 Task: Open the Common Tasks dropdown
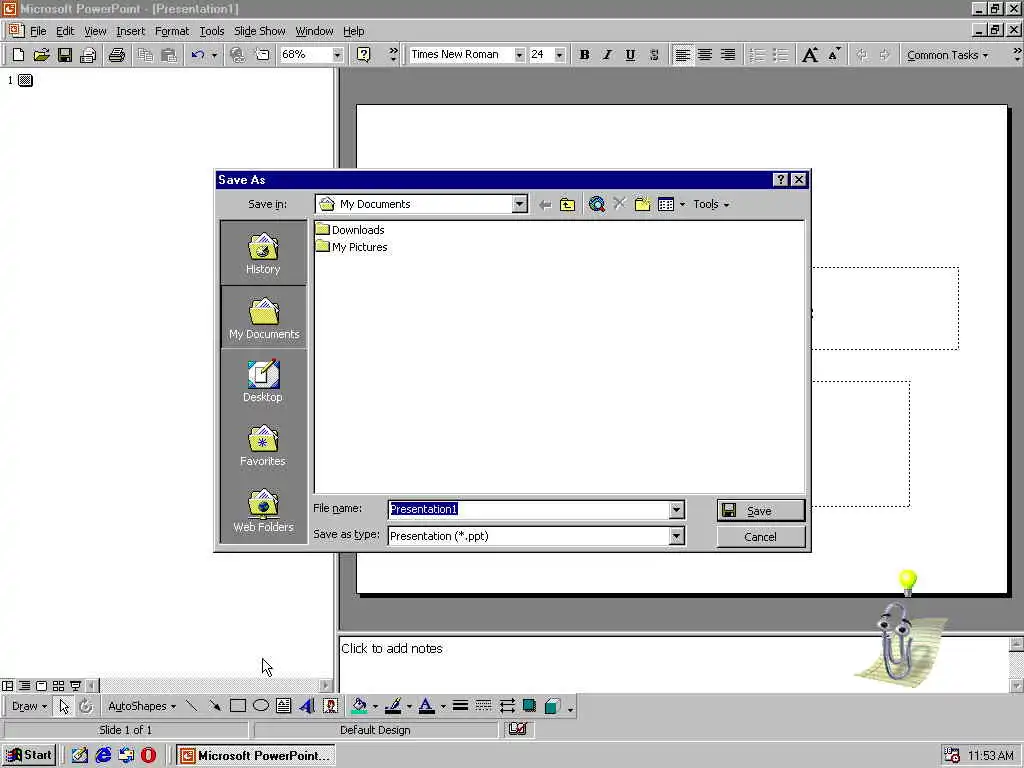click(947, 56)
